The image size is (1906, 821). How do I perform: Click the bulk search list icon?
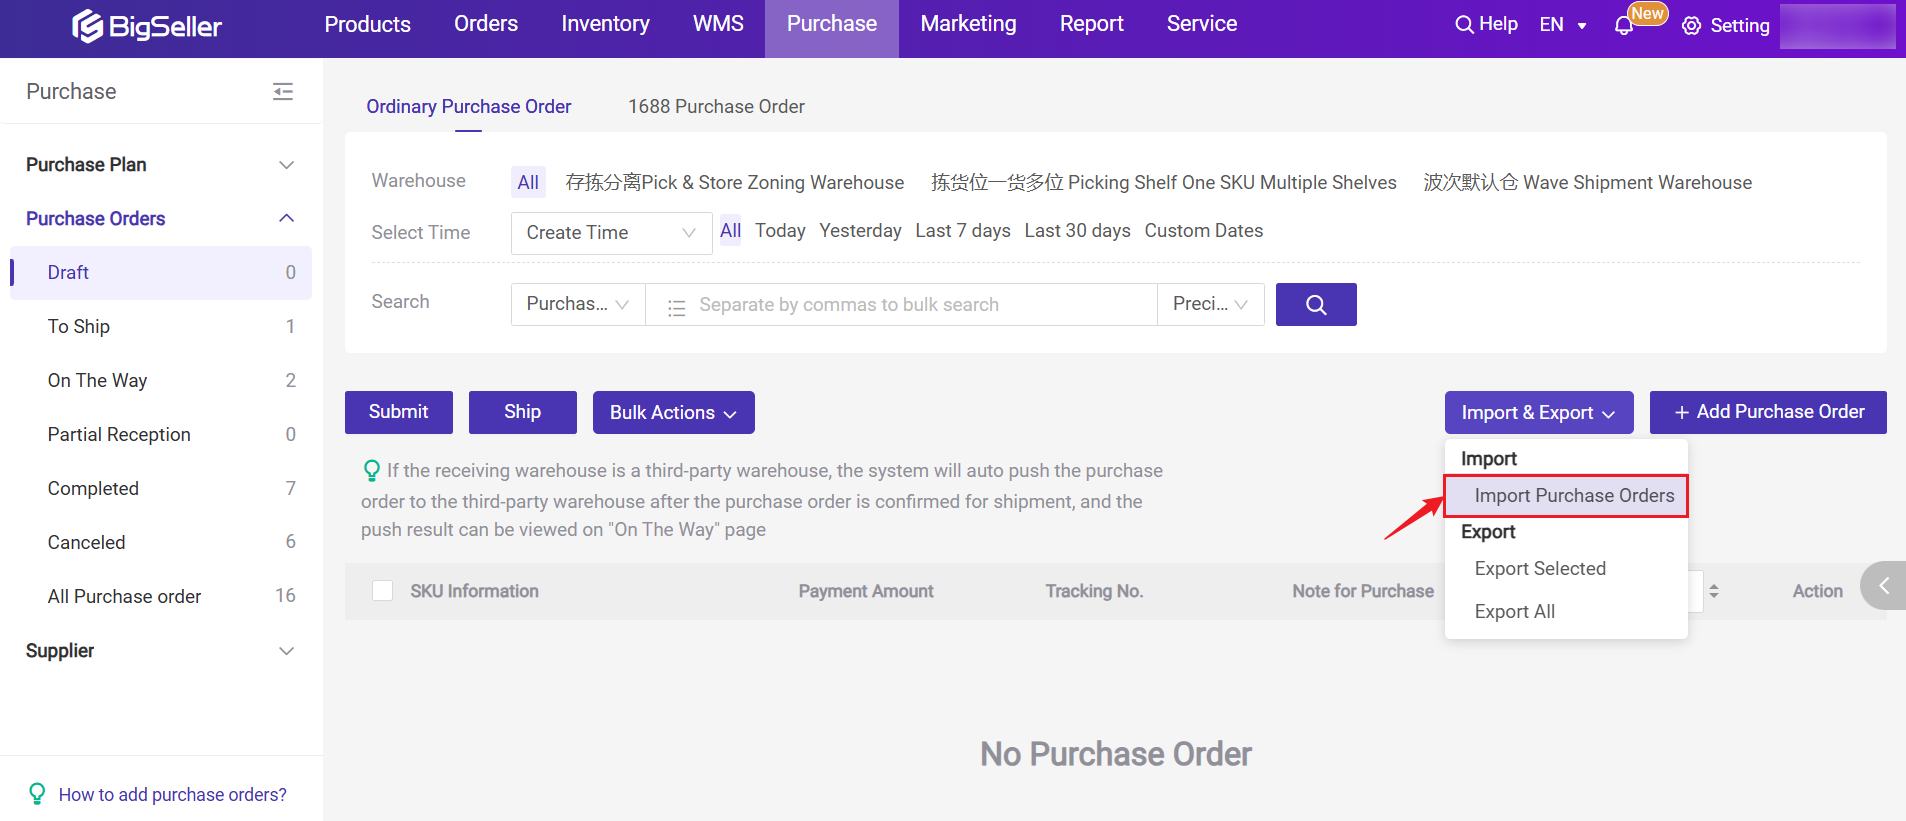tap(677, 306)
